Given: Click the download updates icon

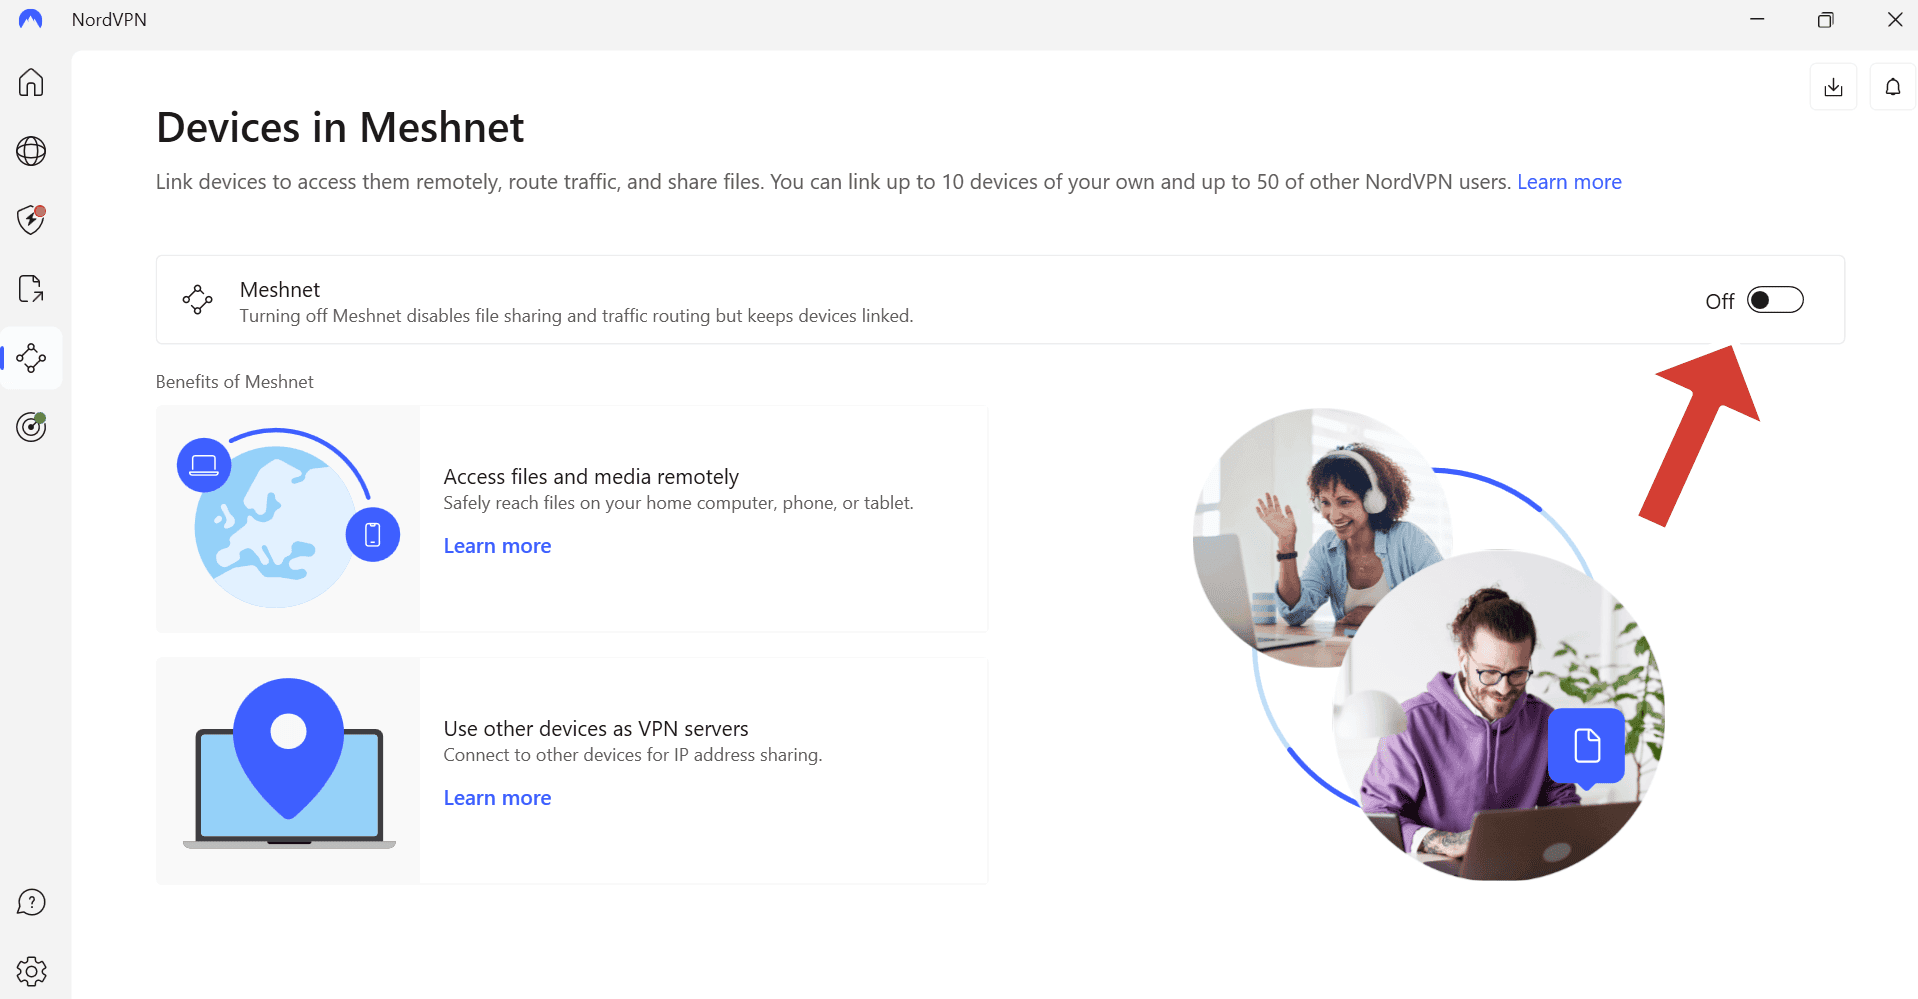Looking at the screenshot, I should point(1833,87).
